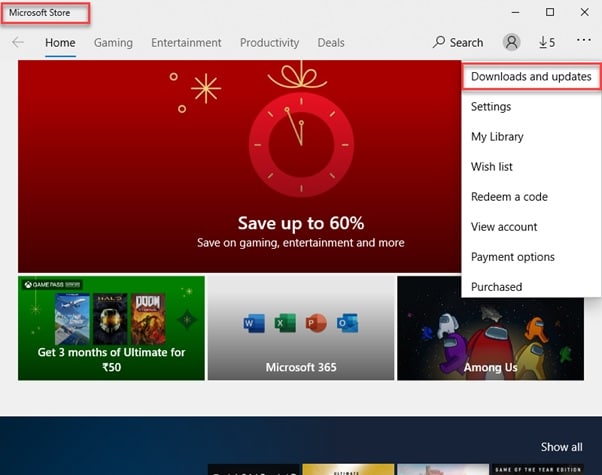Image resolution: width=602 pixels, height=475 pixels.
Task: Click the three-dots See more icon
Action: pos(584,40)
